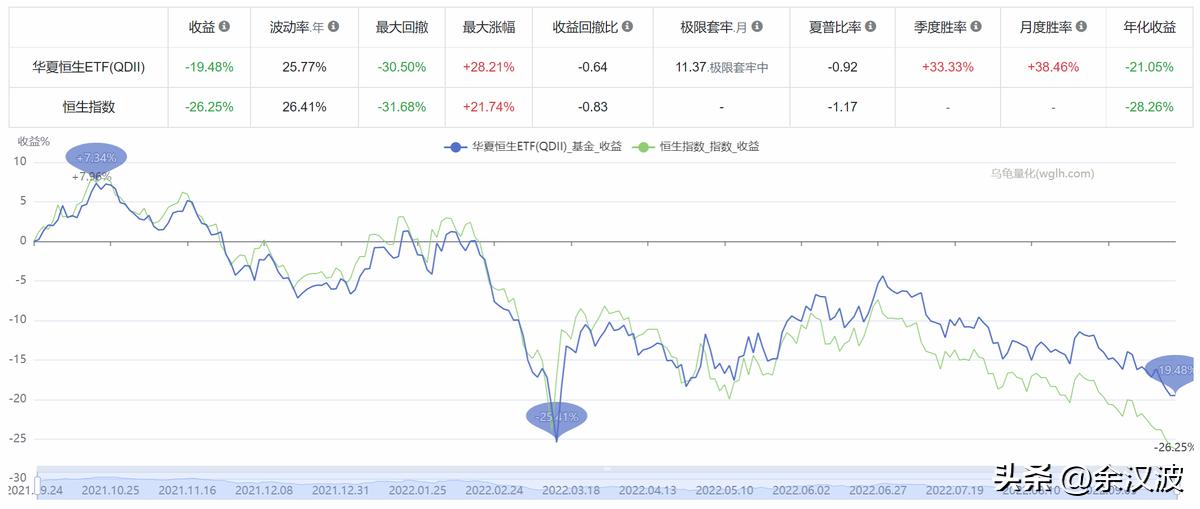Click the 年化收益 column header
This screenshot has width=1200, height=509.
tap(1149, 27)
